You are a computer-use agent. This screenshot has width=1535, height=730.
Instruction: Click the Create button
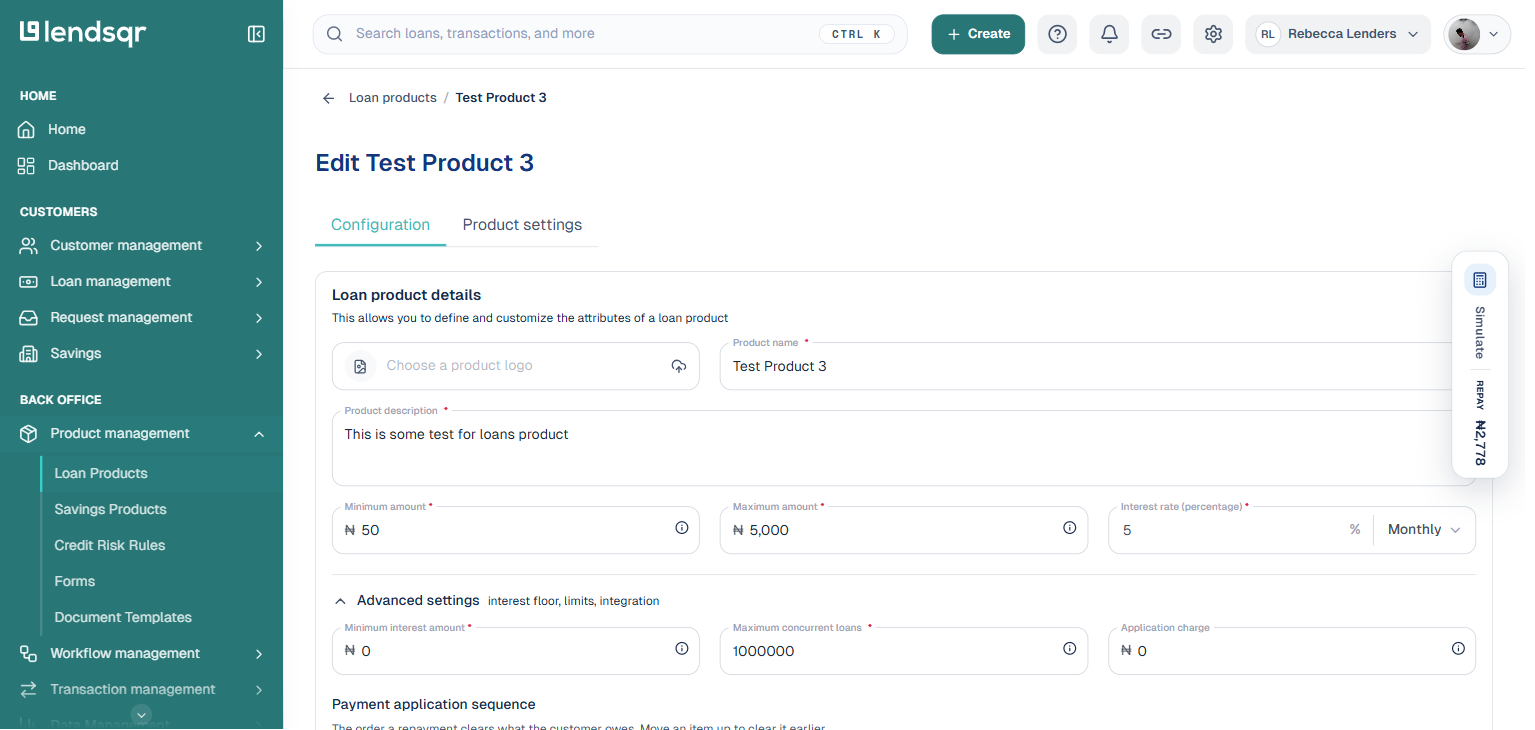pyautogui.click(x=978, y=34)
